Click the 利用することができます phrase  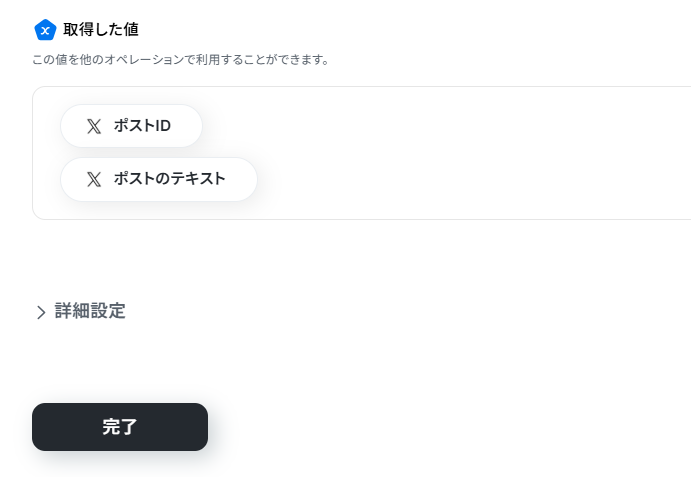pos(262,60)
